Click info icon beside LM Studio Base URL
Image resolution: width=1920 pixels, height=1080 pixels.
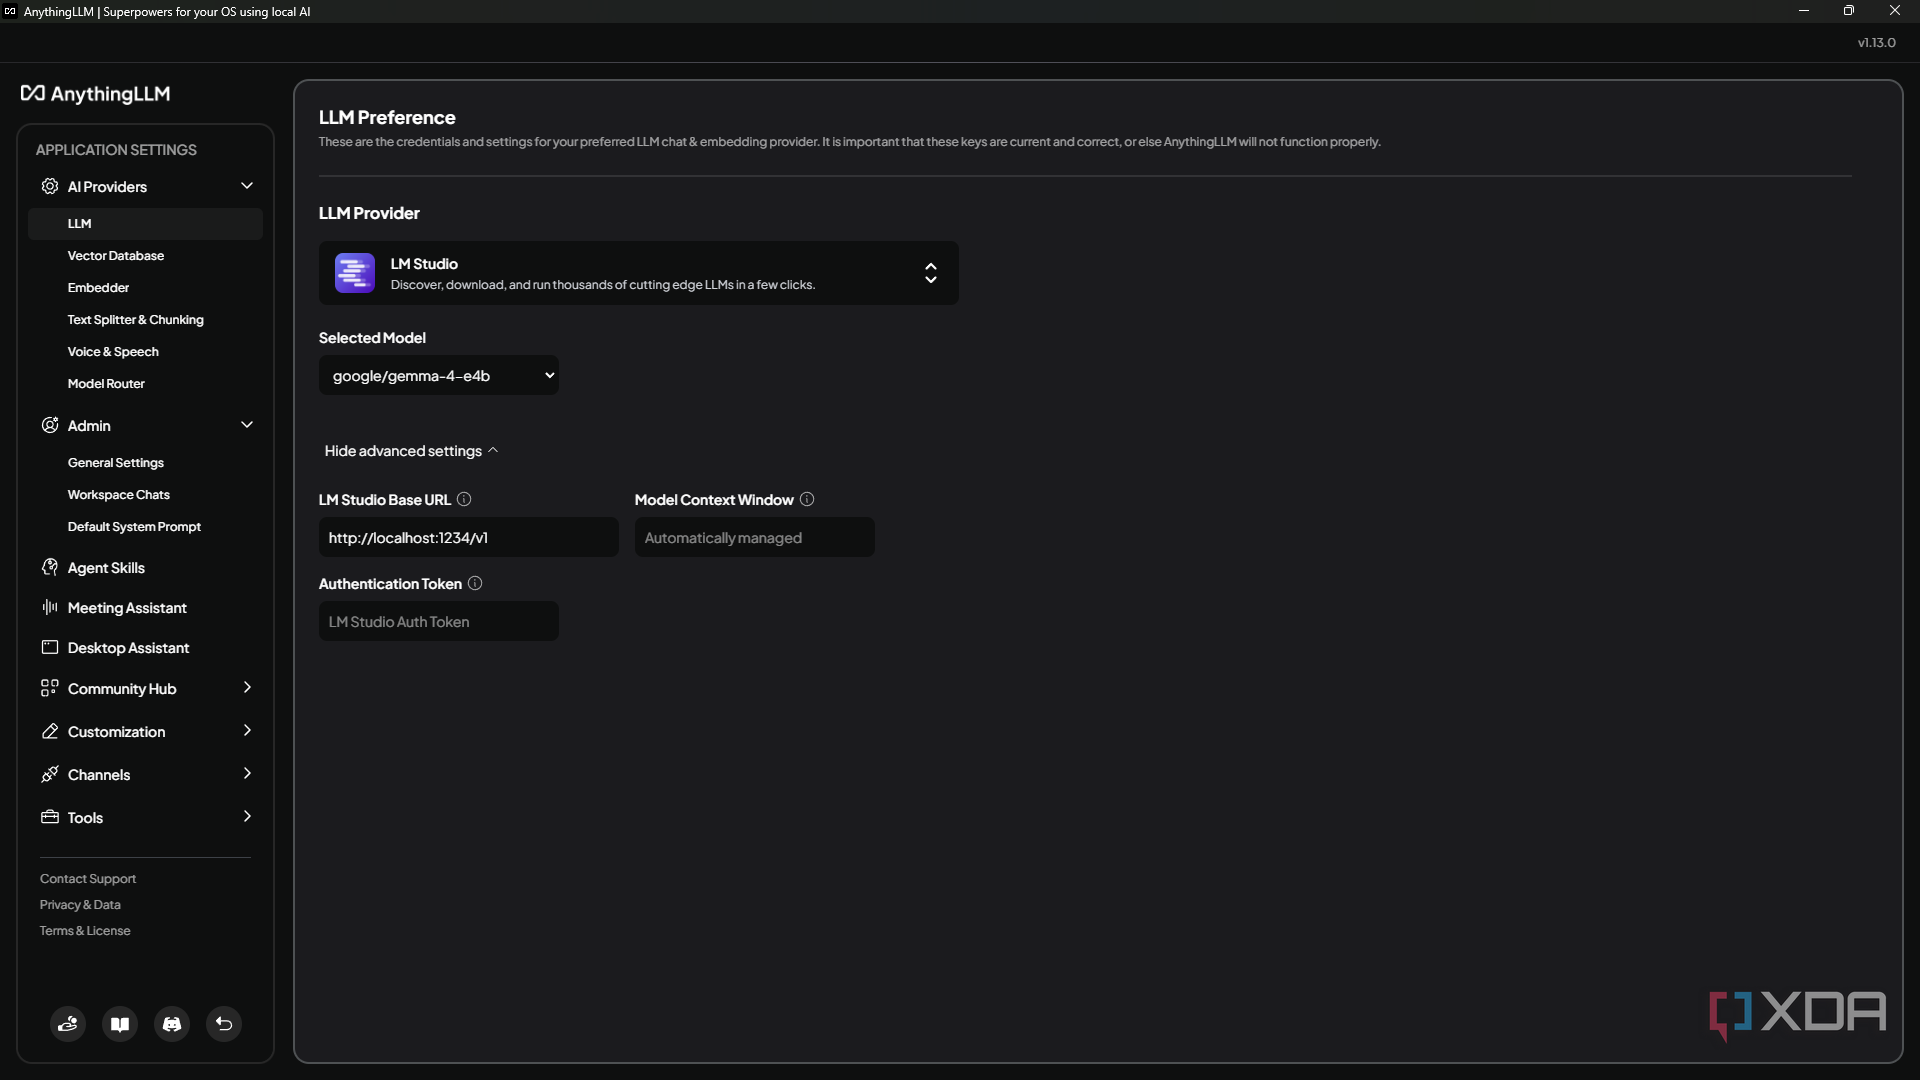(x=464, y=499)
